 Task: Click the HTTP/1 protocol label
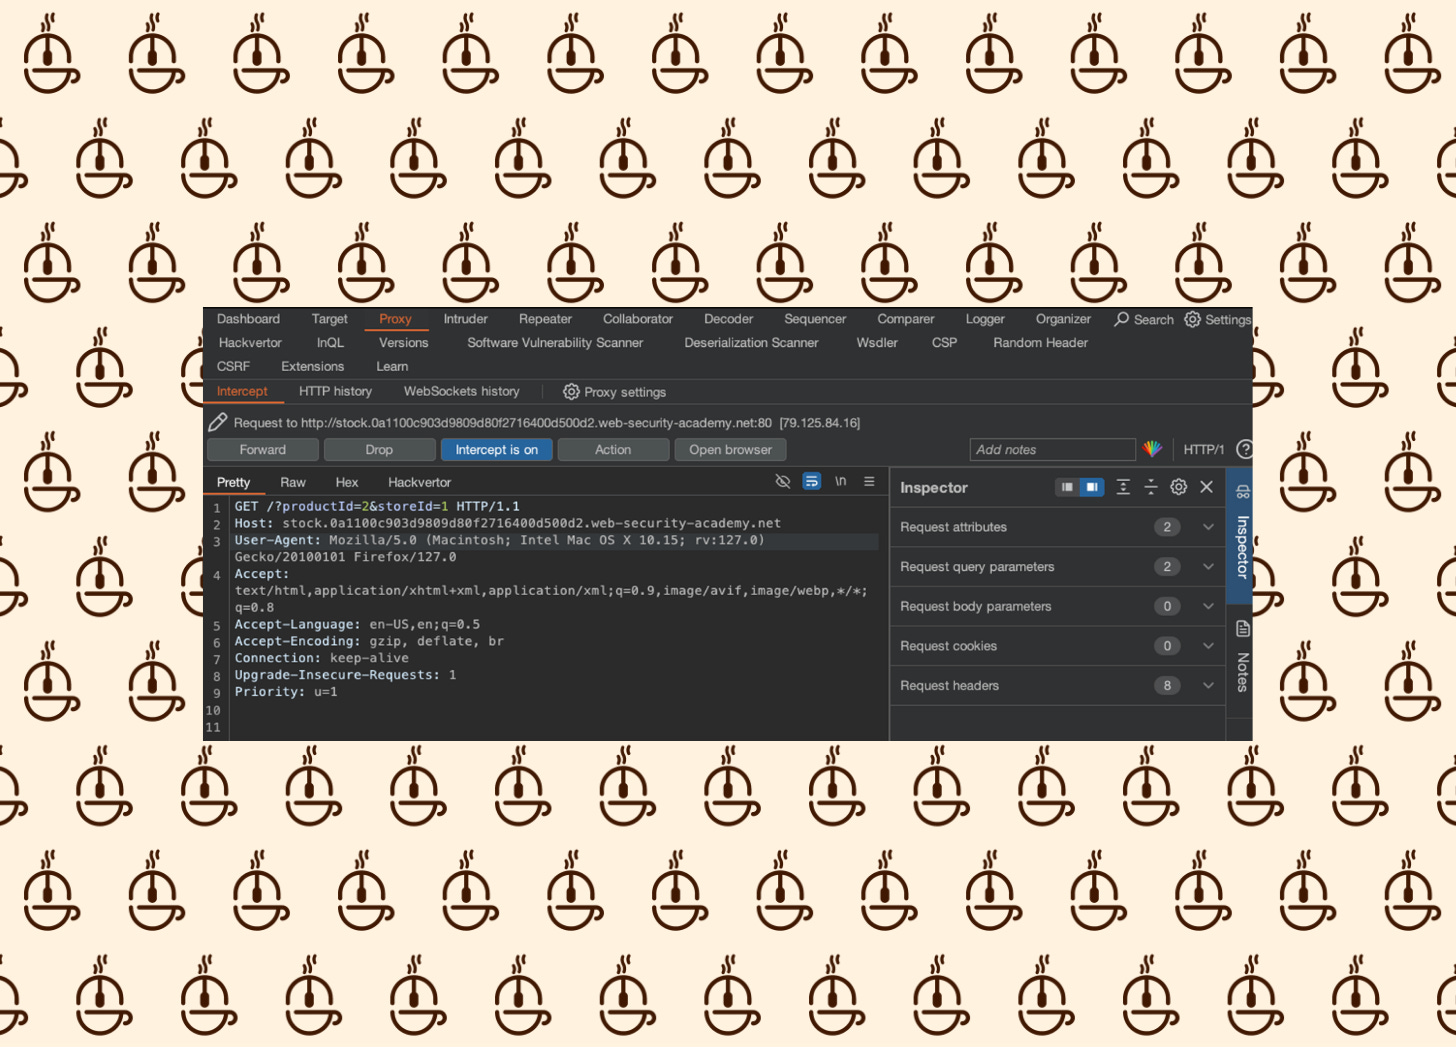(1204, 450)
